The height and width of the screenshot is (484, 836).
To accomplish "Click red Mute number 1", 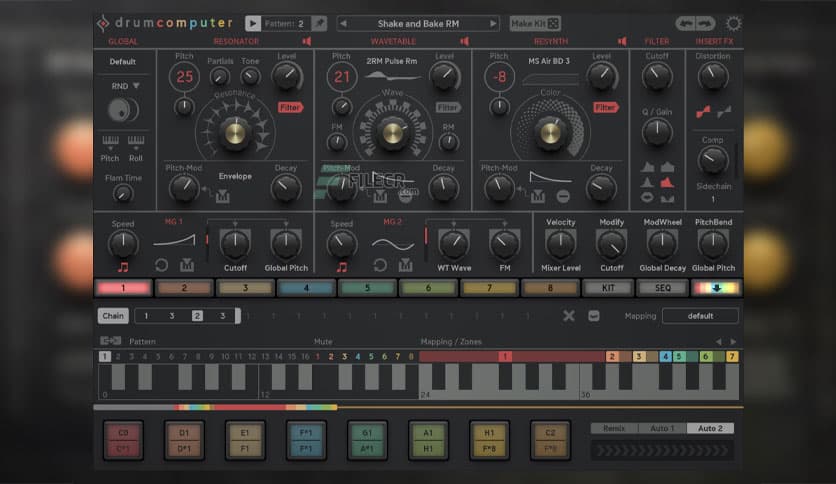I will (318, 357).
